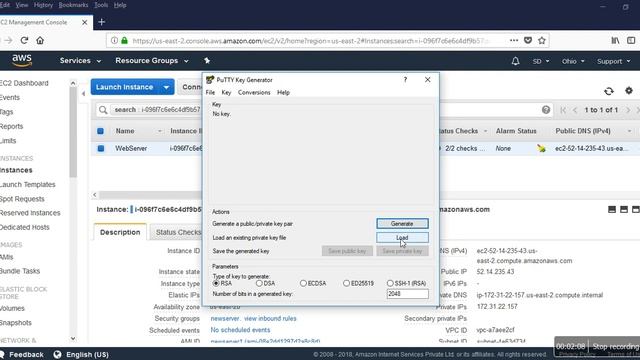
Task: Open Instances in the sidebar
Action: (16, 170)
